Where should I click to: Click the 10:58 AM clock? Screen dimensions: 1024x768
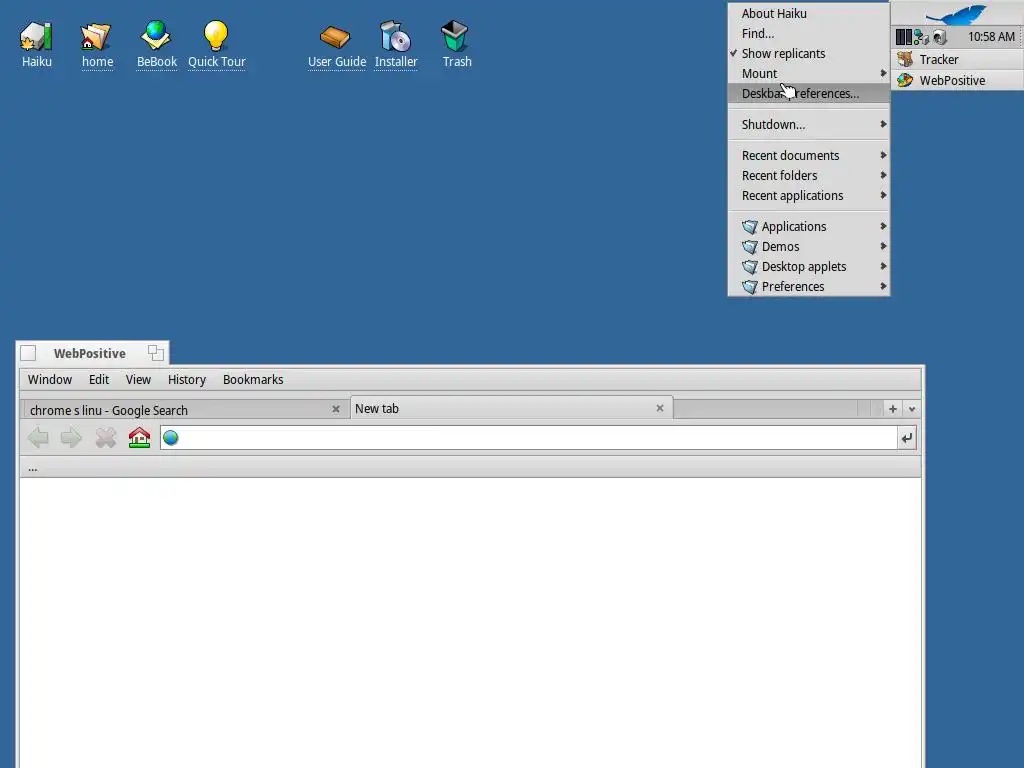(x=991, y=37)
